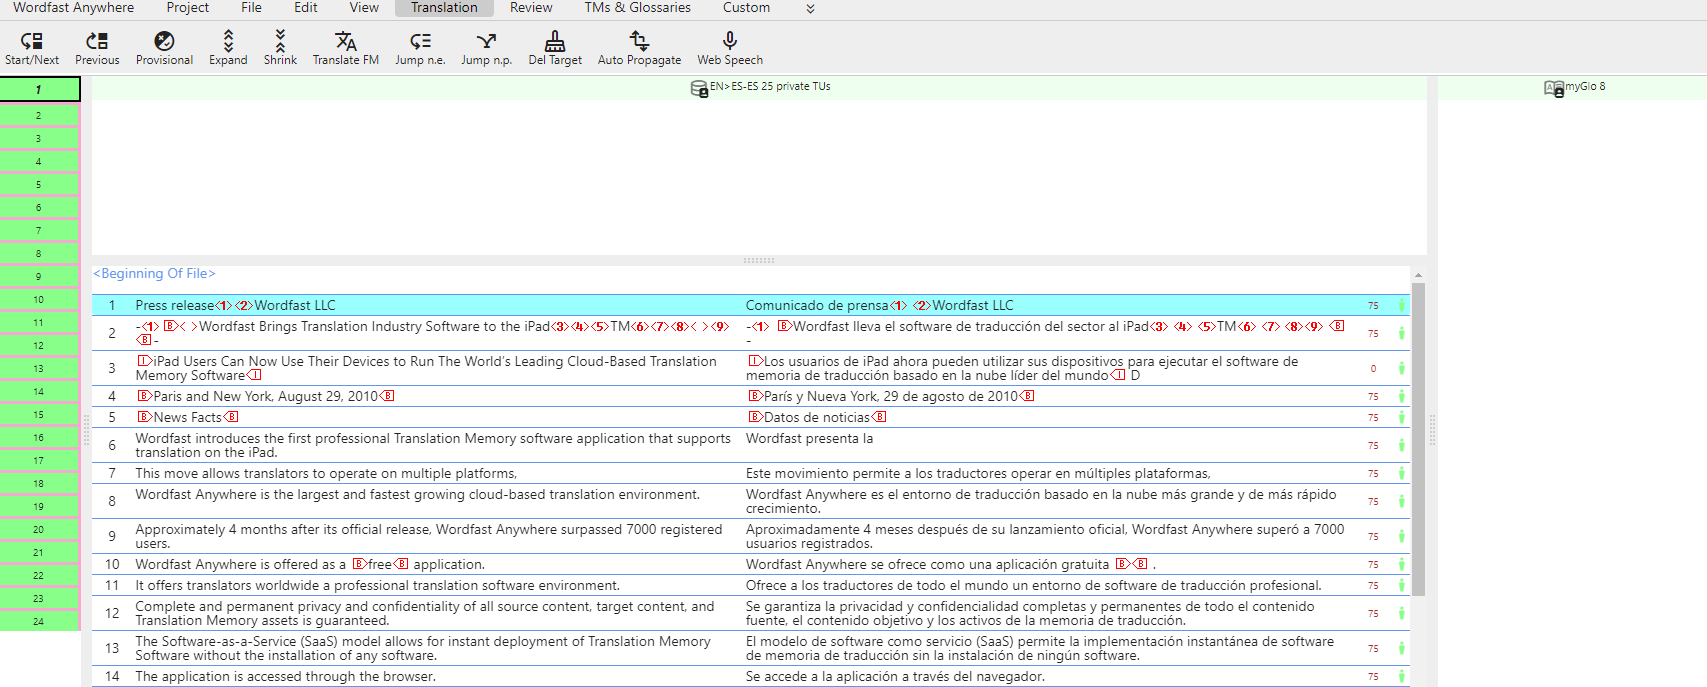Switch to the View tab
1707x687 pixels.
[x=364, y=8]
